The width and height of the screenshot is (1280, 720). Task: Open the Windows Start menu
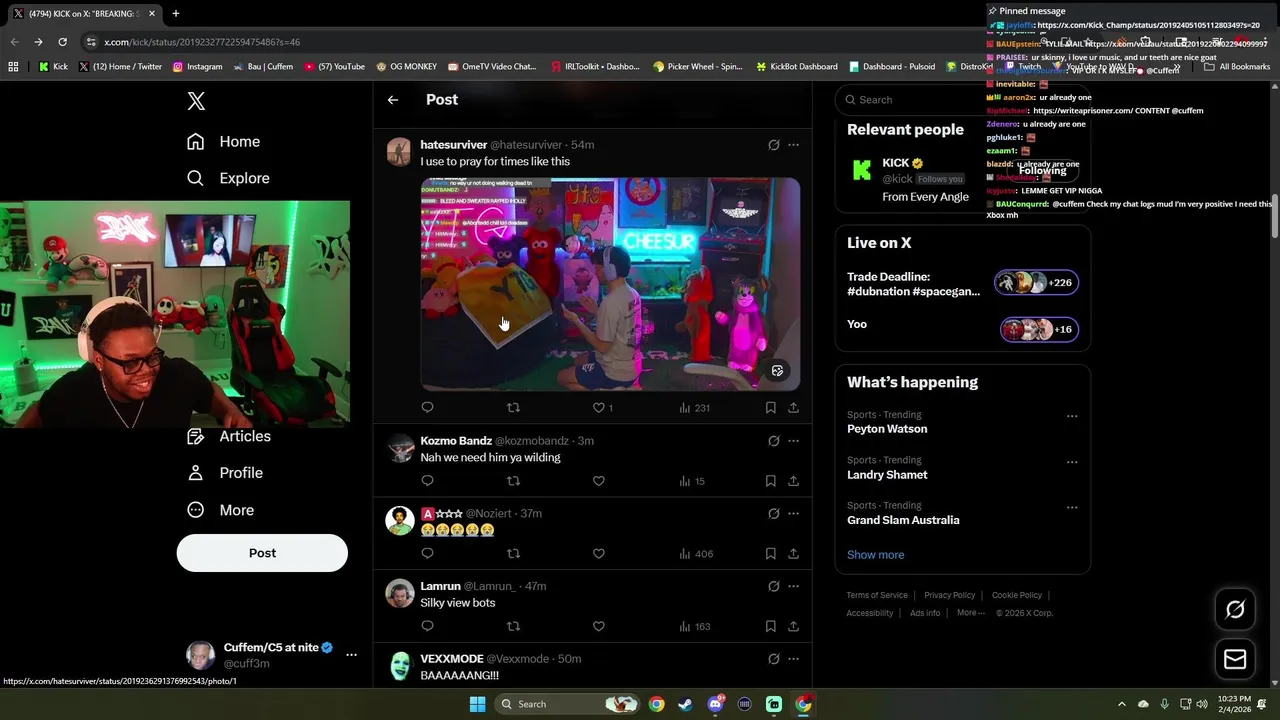pos(477,704)
